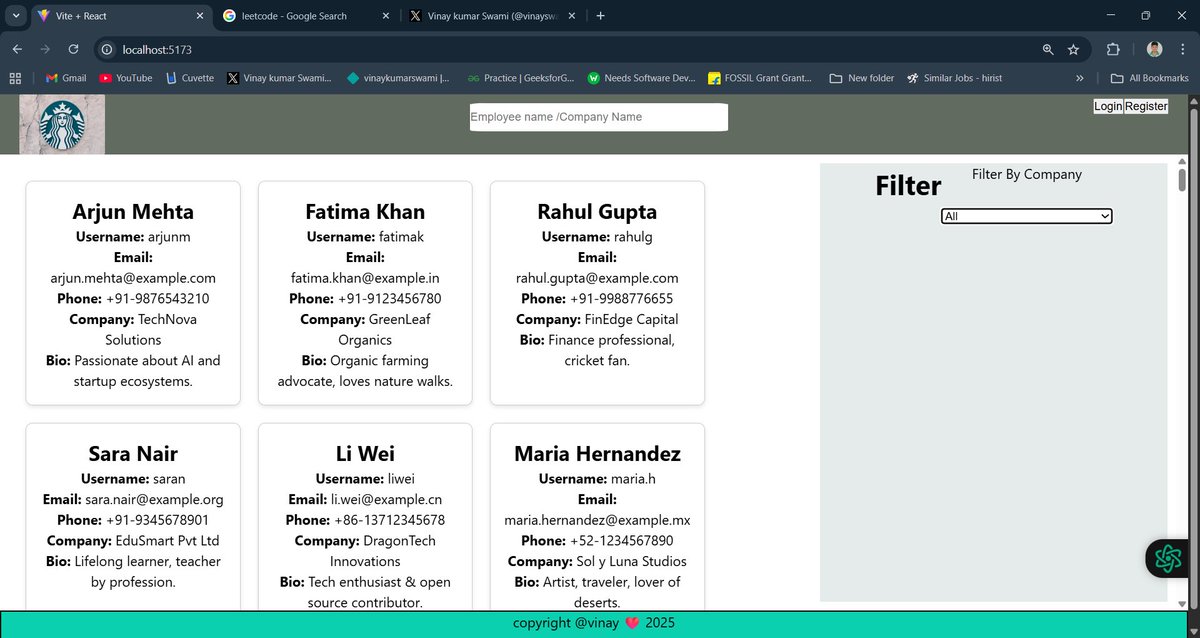This screenshot has width=1200, height=638.
Task: Switch to the Vinay kumar Swami X tab
Action: [494, 16]
